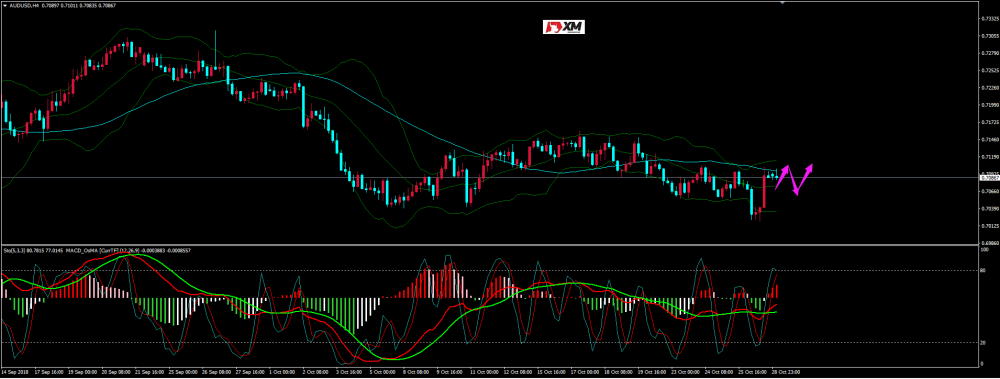This screenshot has width=1000, height=379.
Task: Click the highlighted current price tag on scale
Action: click(990, 178)
